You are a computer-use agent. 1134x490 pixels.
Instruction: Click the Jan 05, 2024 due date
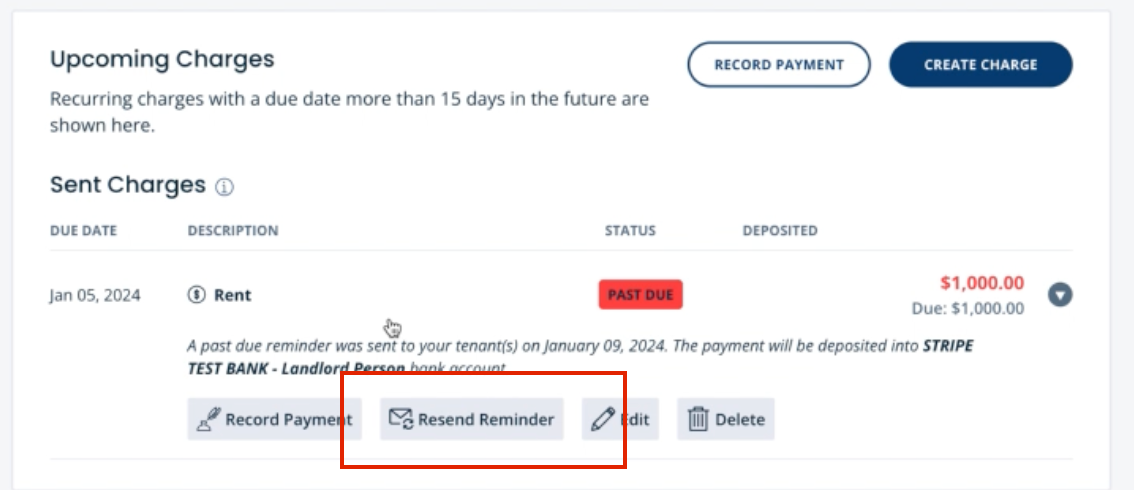[x=95, y=295]
